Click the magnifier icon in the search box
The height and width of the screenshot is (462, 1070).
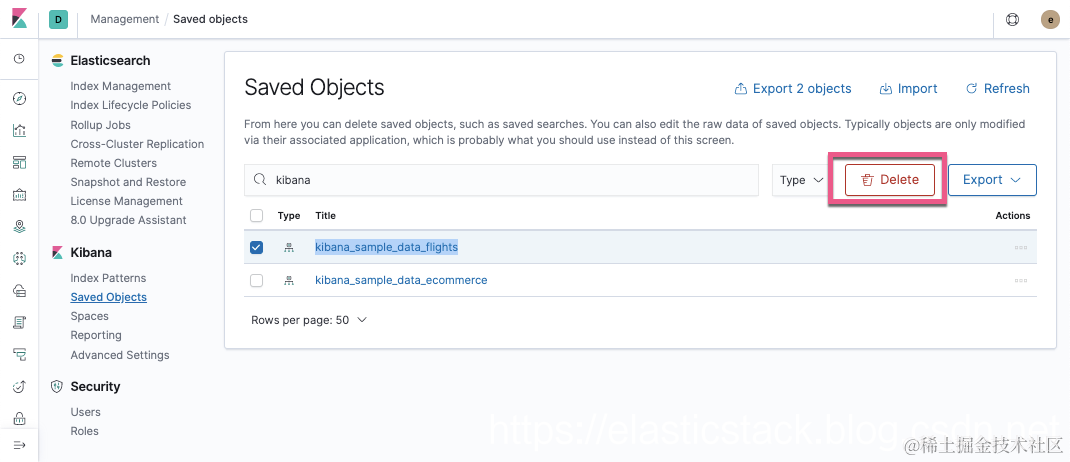[x=259, y=179]
